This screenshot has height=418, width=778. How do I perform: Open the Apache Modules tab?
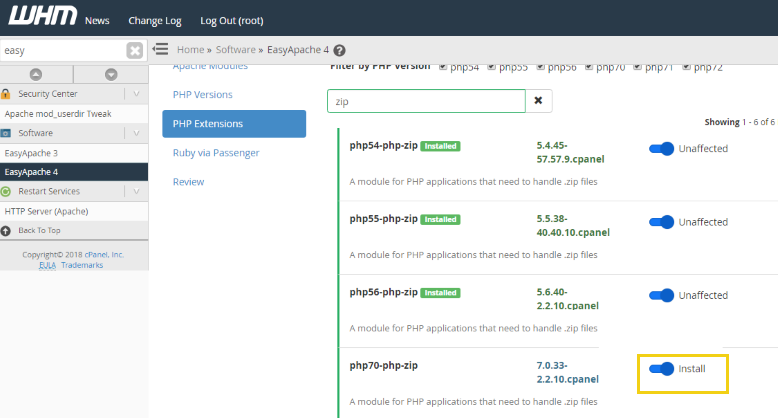tap(210, 67)
